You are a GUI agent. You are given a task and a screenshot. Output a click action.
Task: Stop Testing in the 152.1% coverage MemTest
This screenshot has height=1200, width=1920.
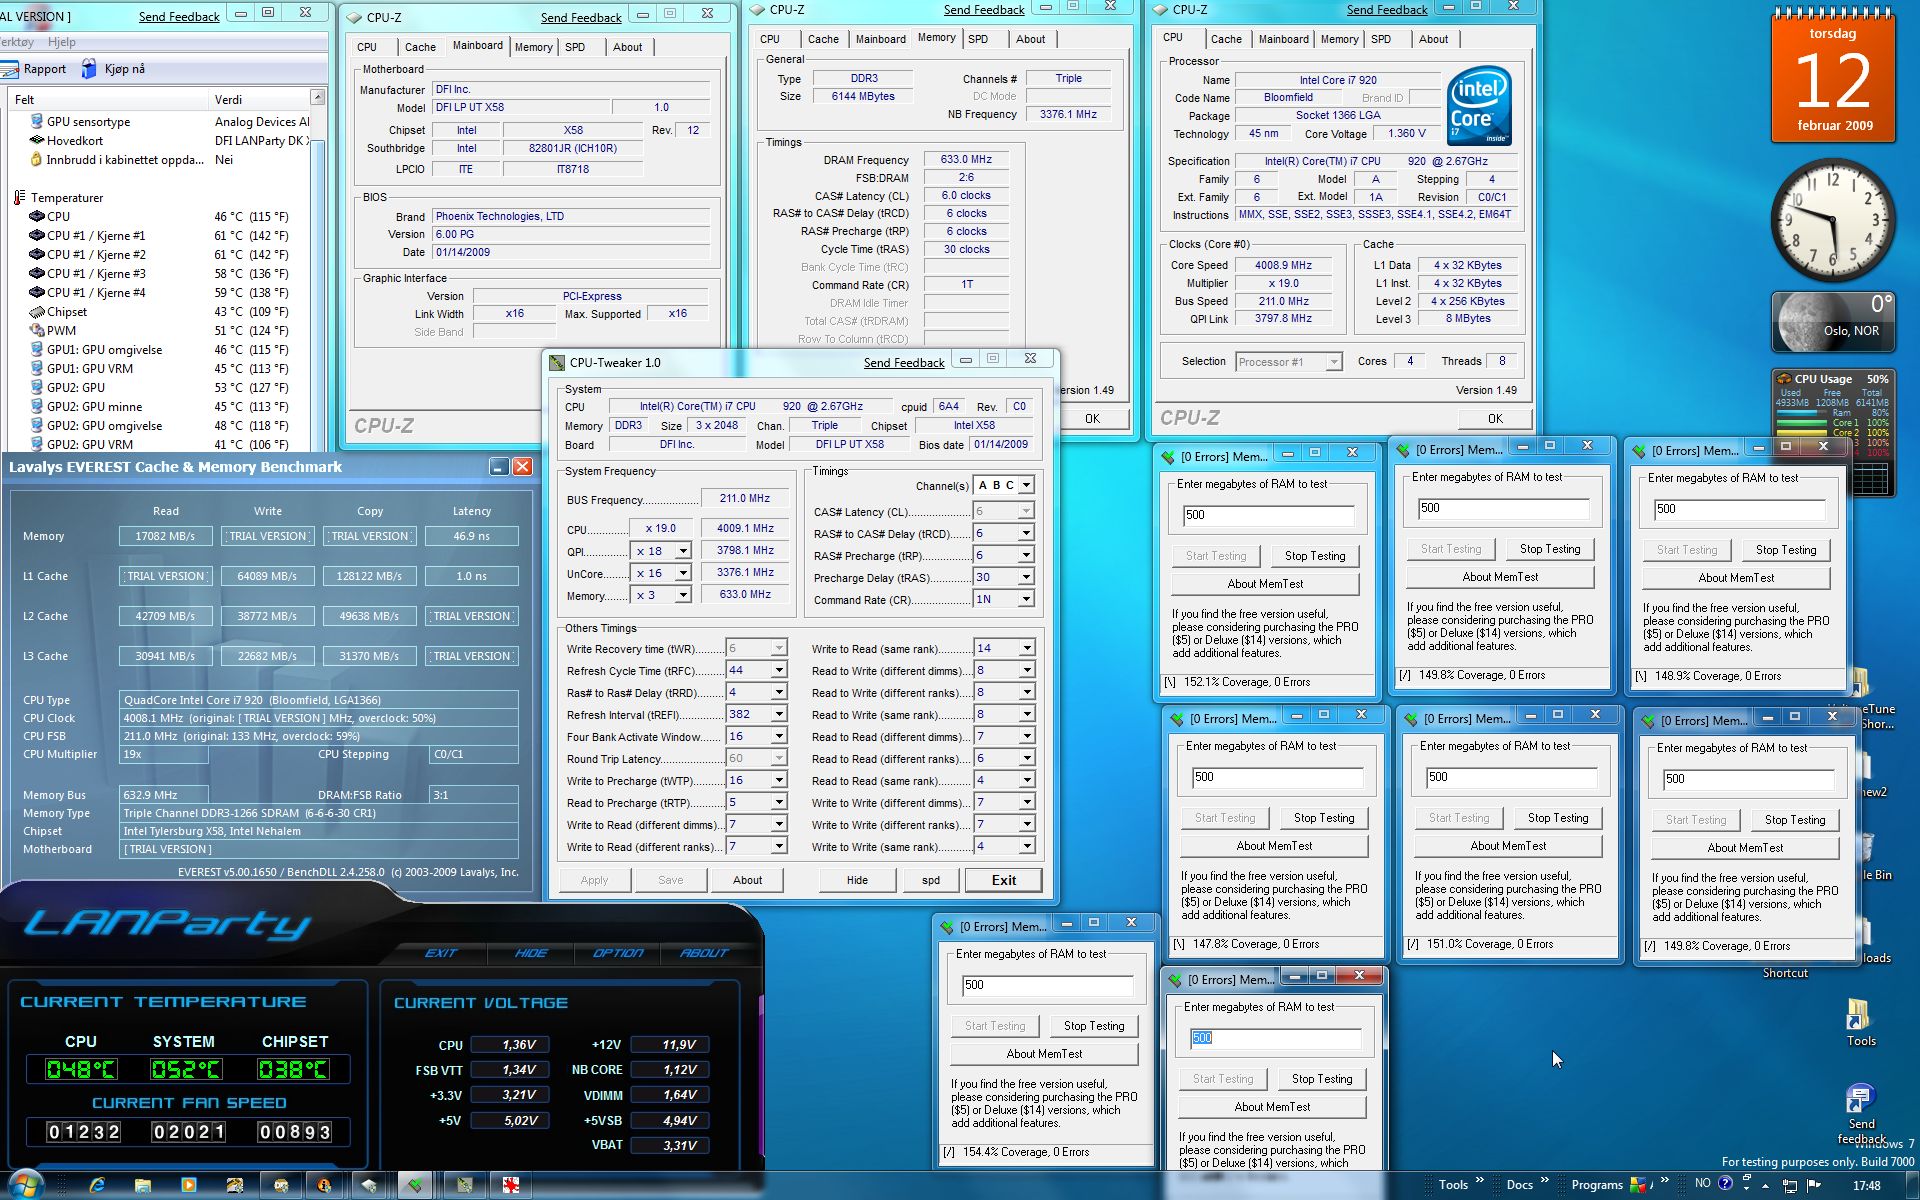pos(1314,556)
